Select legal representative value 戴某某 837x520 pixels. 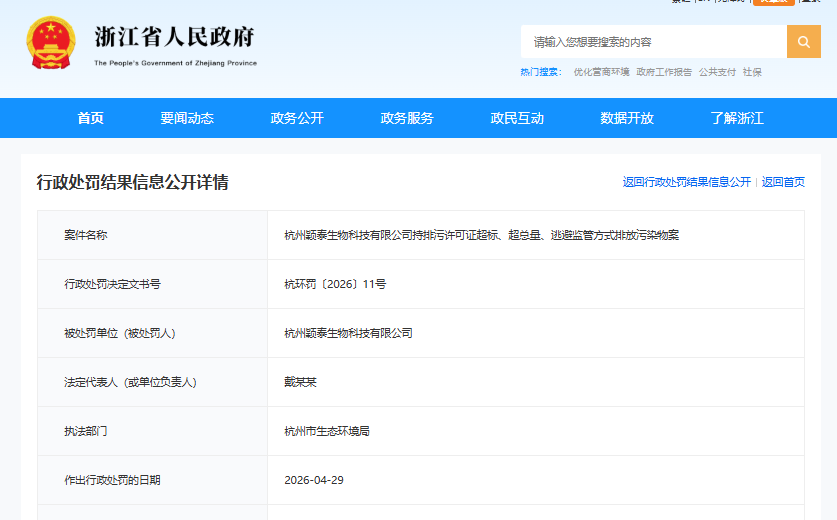pos(300,382)
